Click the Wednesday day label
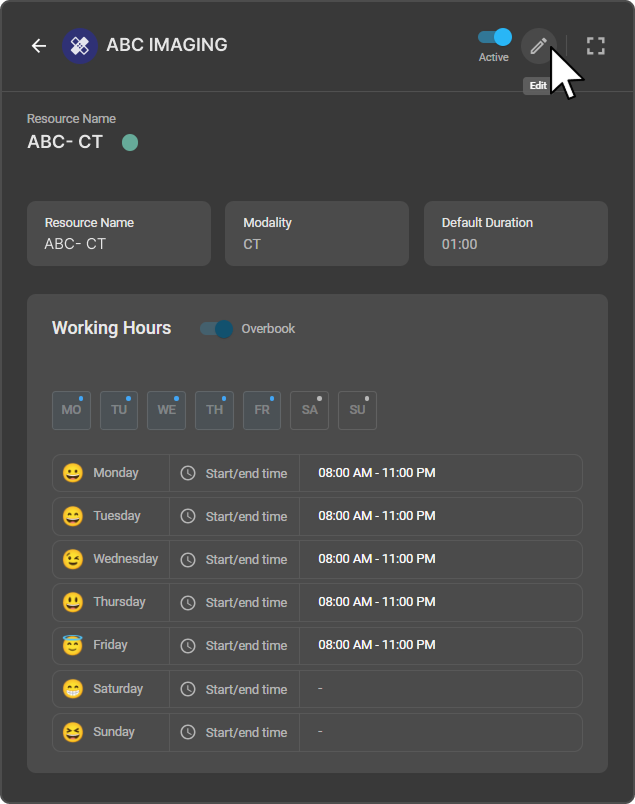The image size is (635, 804). tap(126, 559)
